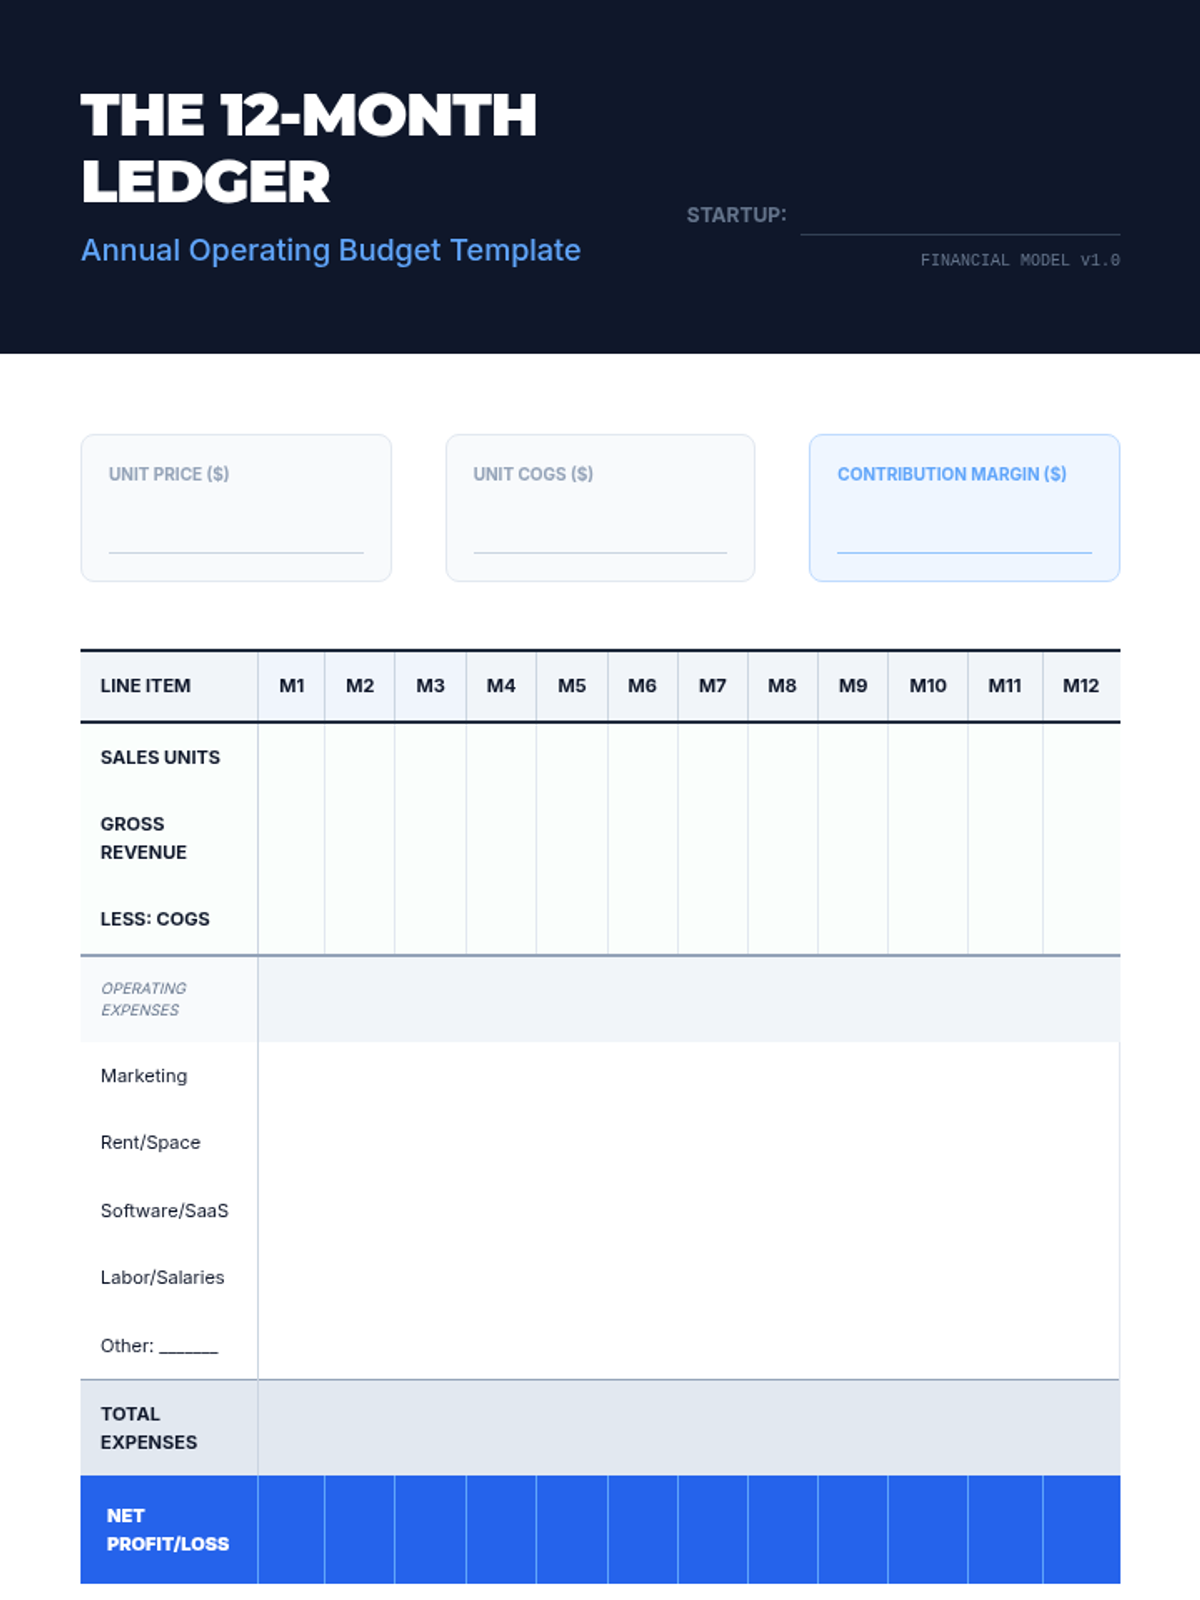Click the M1 column header
Image resolution: width=1200 pixels, height=1600 pixels.
(x=292, y=686)
